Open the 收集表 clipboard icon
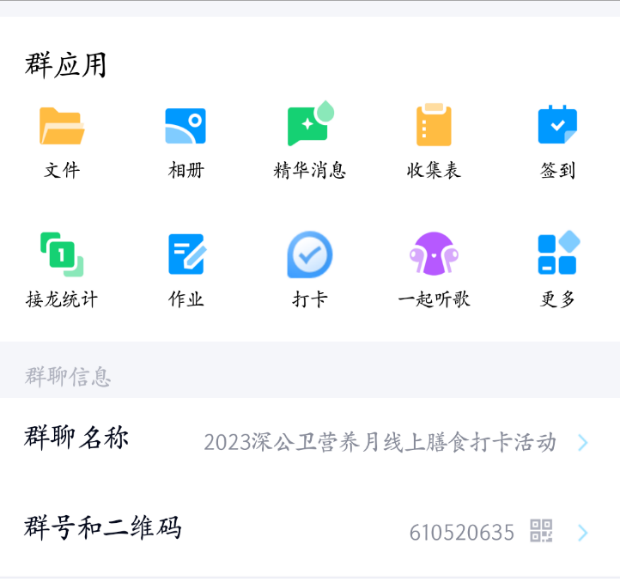 [x=434, y=125]
